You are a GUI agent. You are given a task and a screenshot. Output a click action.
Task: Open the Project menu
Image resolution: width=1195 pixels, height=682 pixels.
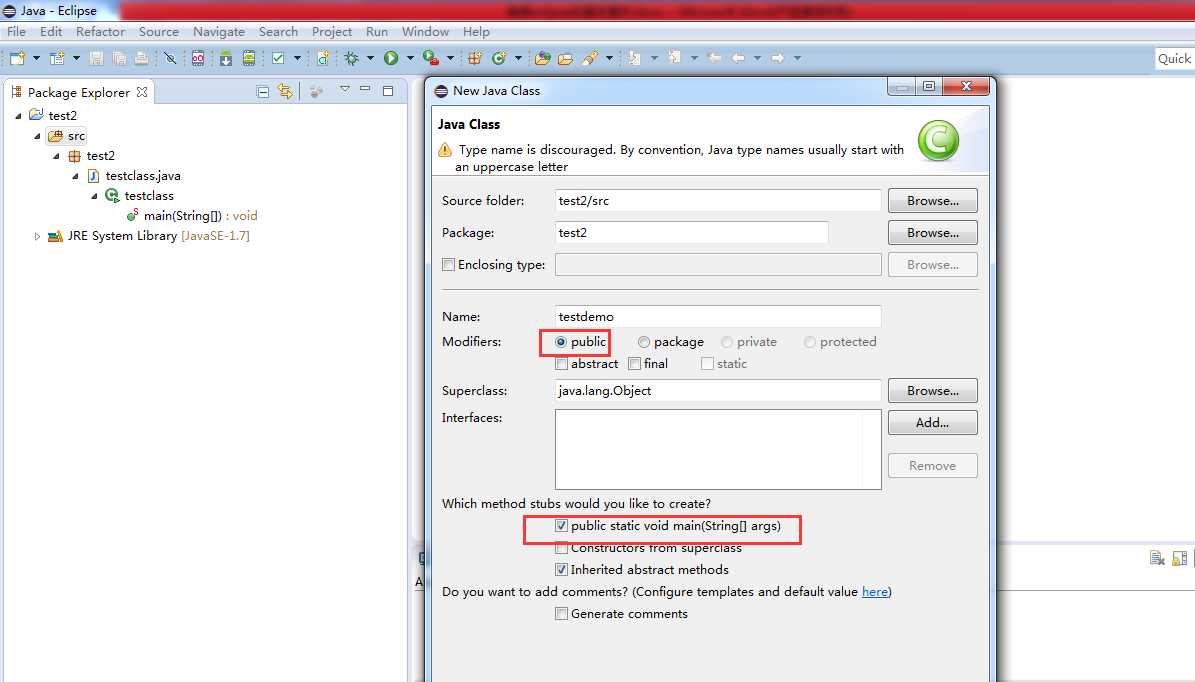332,31
